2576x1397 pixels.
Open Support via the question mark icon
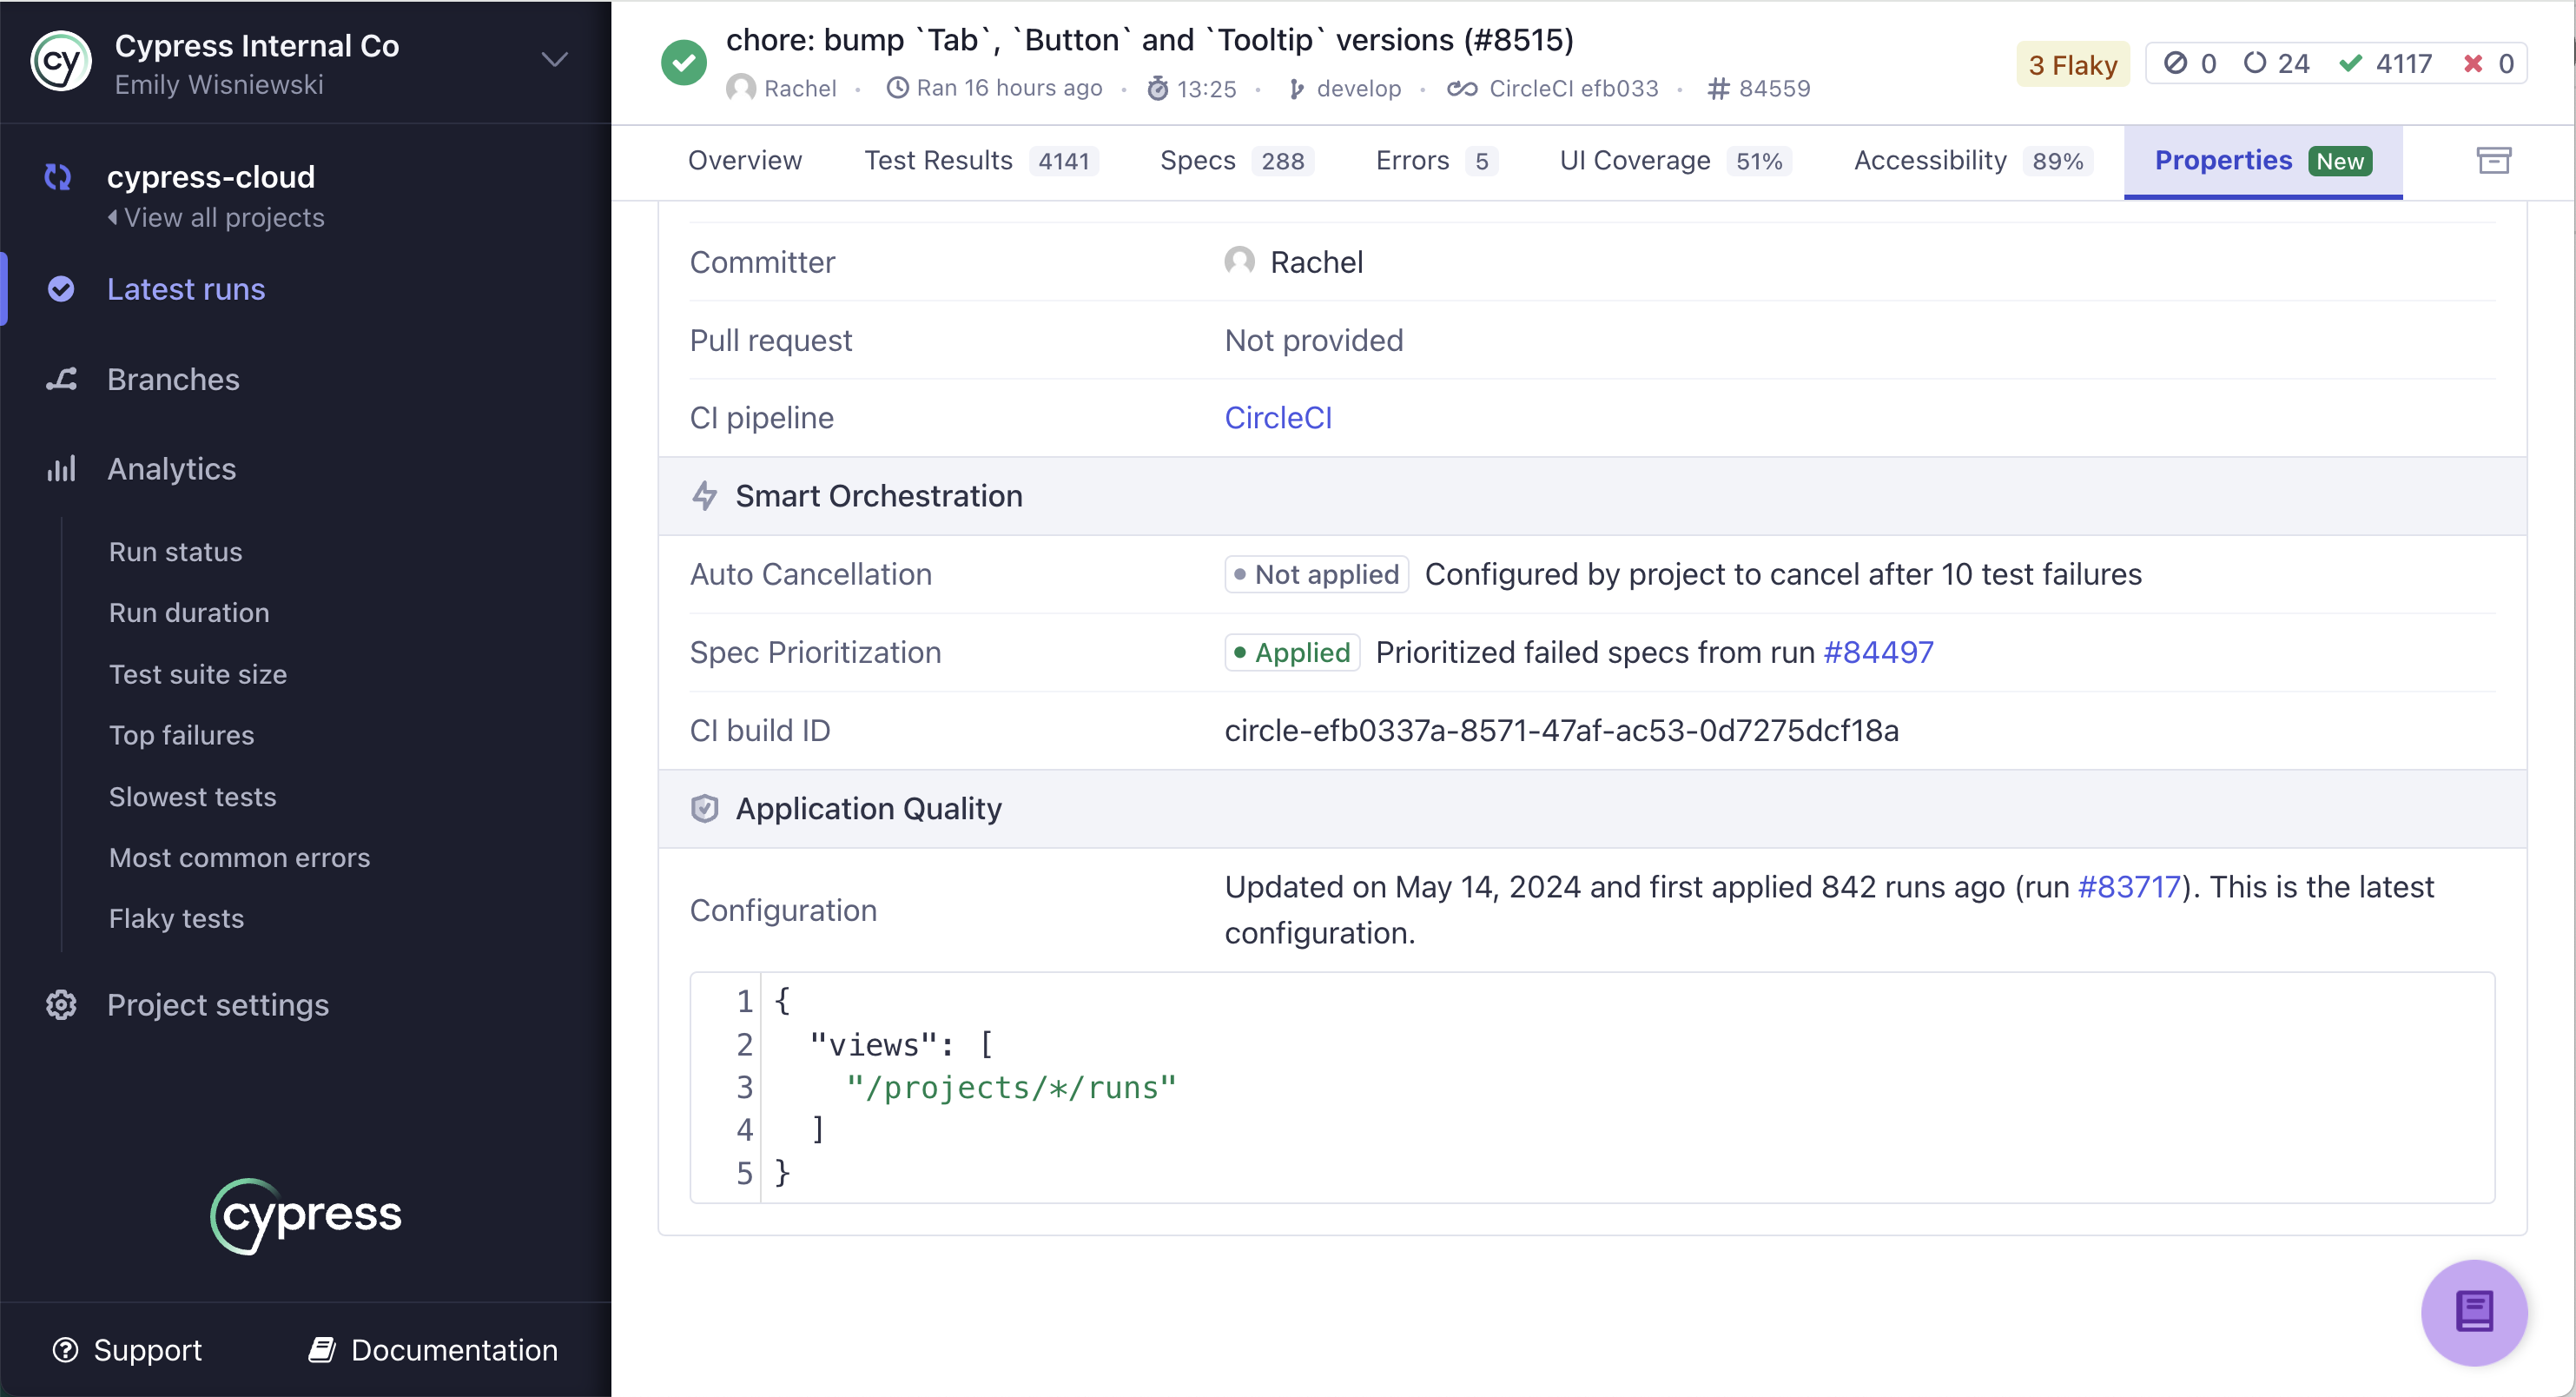tap(65, 1349)
